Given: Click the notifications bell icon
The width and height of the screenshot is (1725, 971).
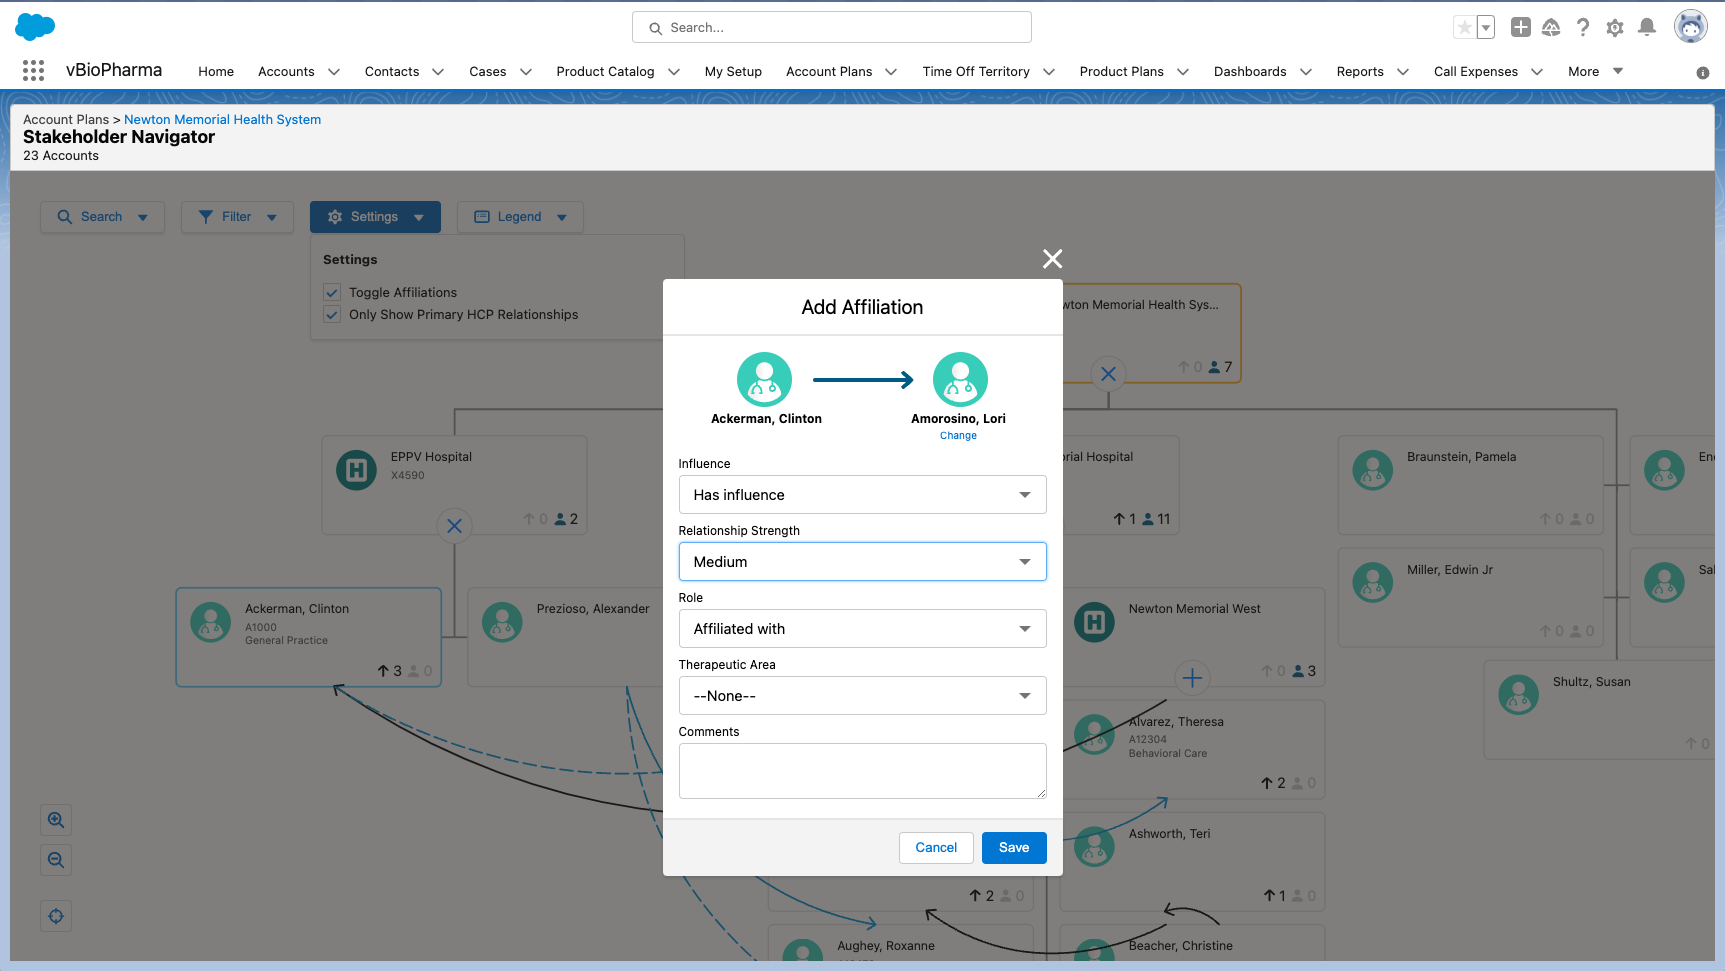Looking at the screenshot, I should tap(1646, 28).
